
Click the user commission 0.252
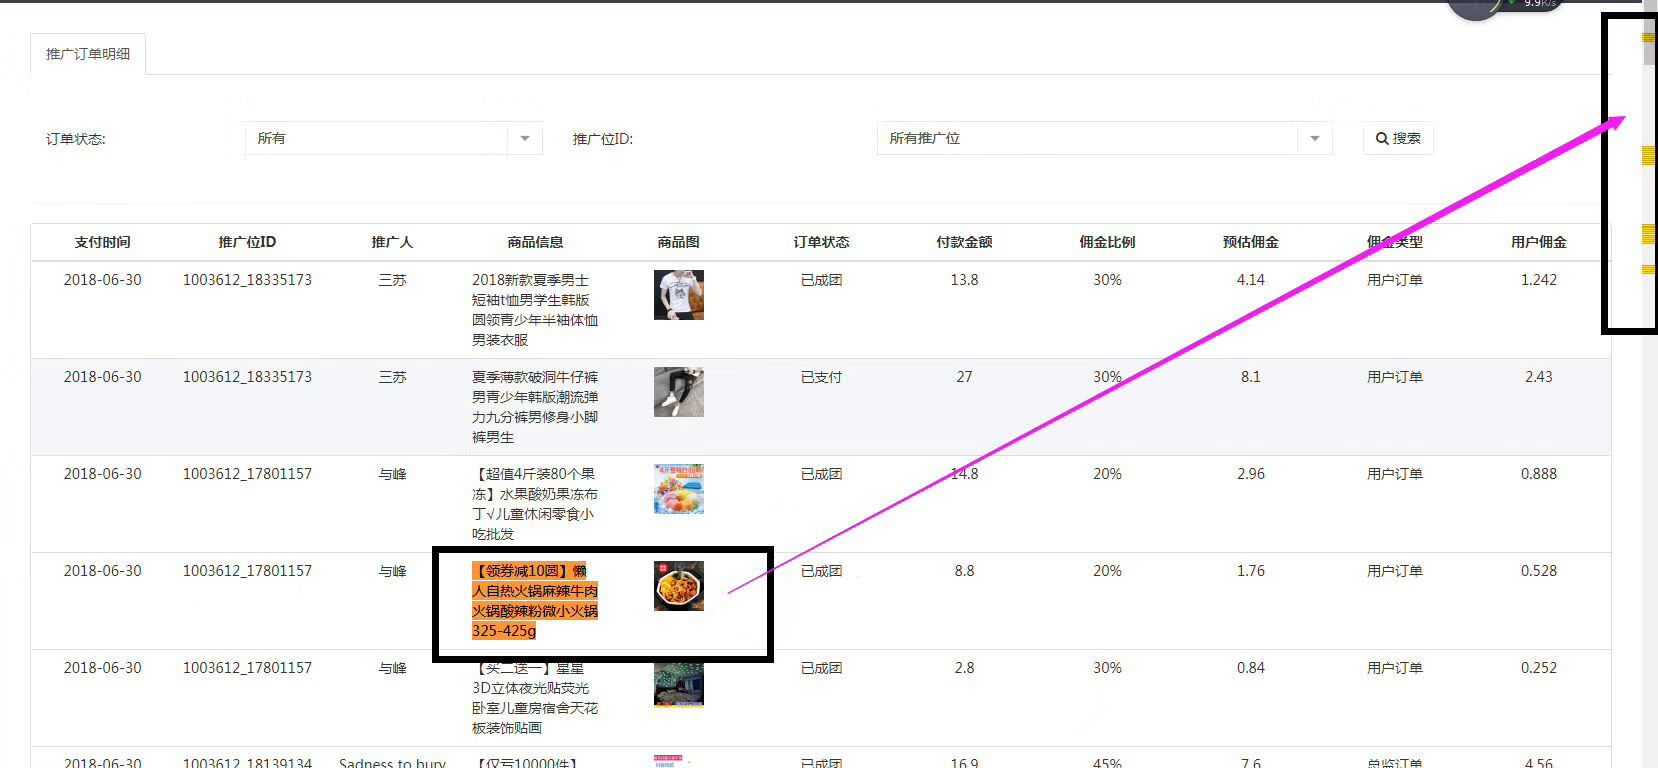tap(1539, 668)
